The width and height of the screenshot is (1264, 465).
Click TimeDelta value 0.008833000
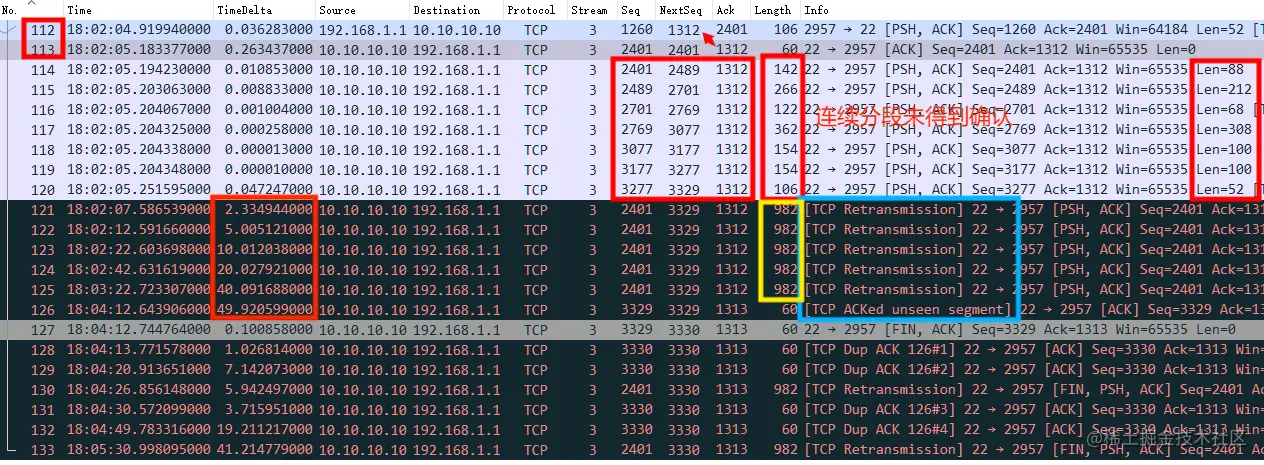(267, 90)
